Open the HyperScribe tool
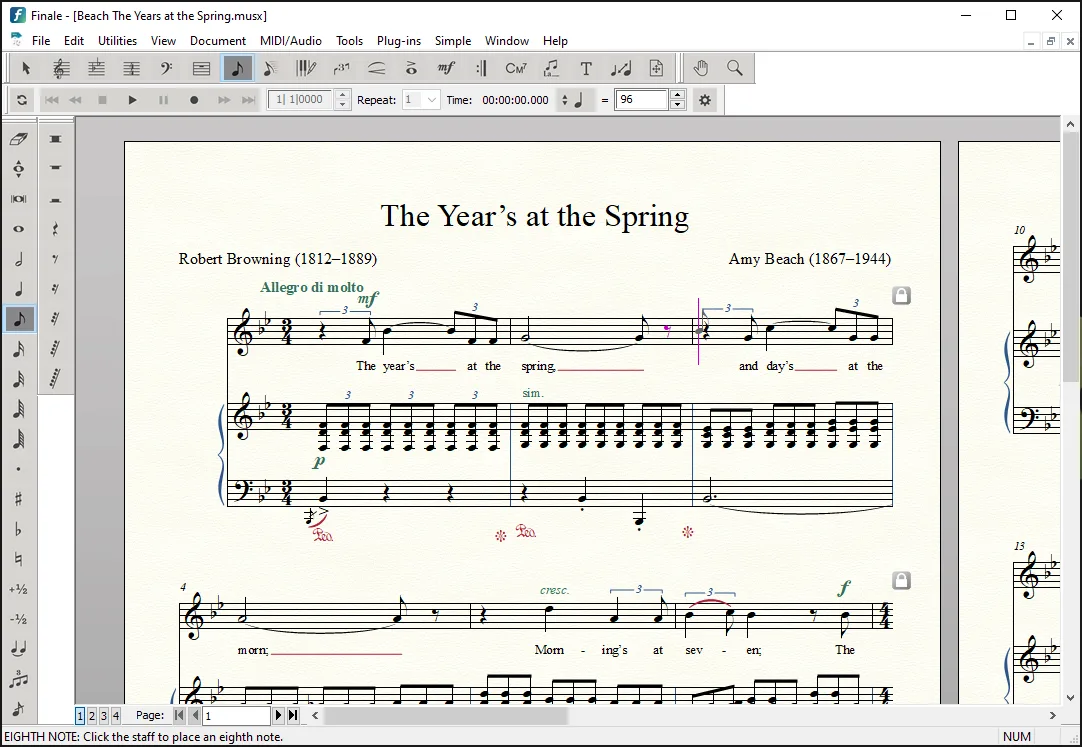 306,68
